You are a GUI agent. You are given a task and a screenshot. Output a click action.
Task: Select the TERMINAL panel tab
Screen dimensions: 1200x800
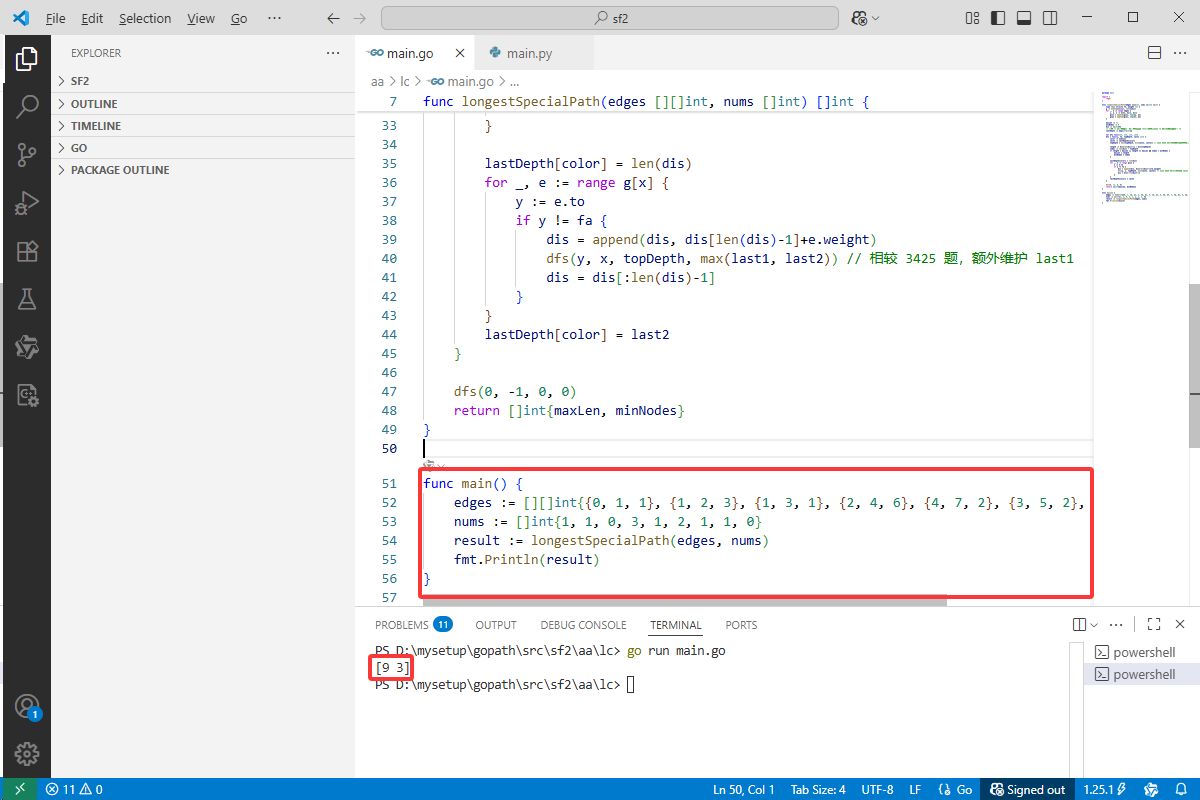[x=676, y=625]
